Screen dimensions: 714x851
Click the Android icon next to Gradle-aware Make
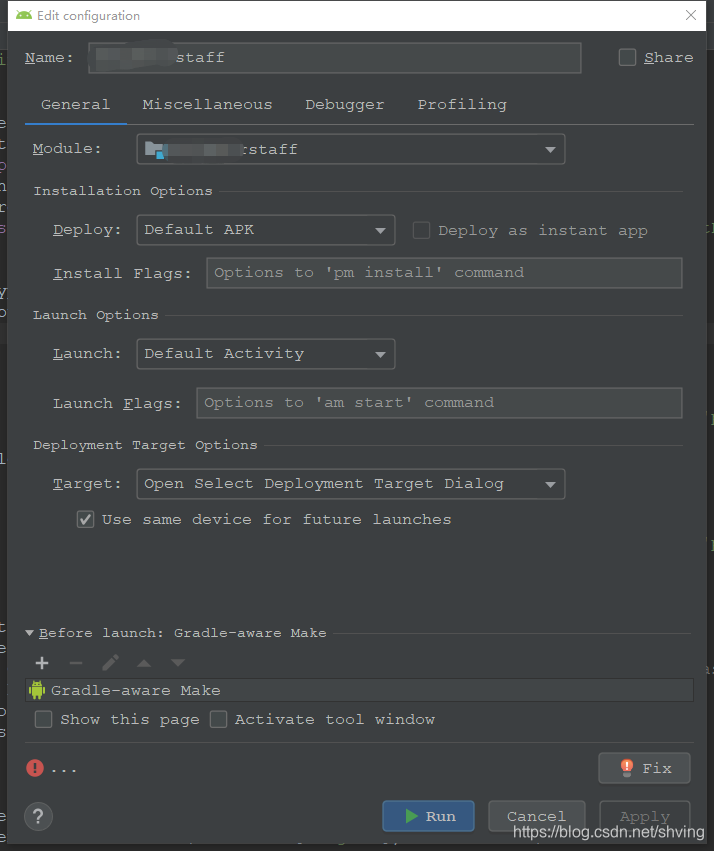tap(36, 689)
